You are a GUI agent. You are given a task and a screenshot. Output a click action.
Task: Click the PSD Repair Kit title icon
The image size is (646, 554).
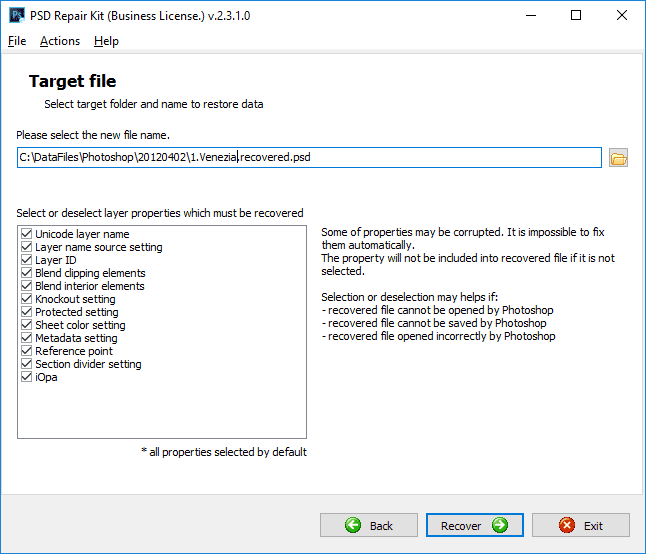[16, 15]
